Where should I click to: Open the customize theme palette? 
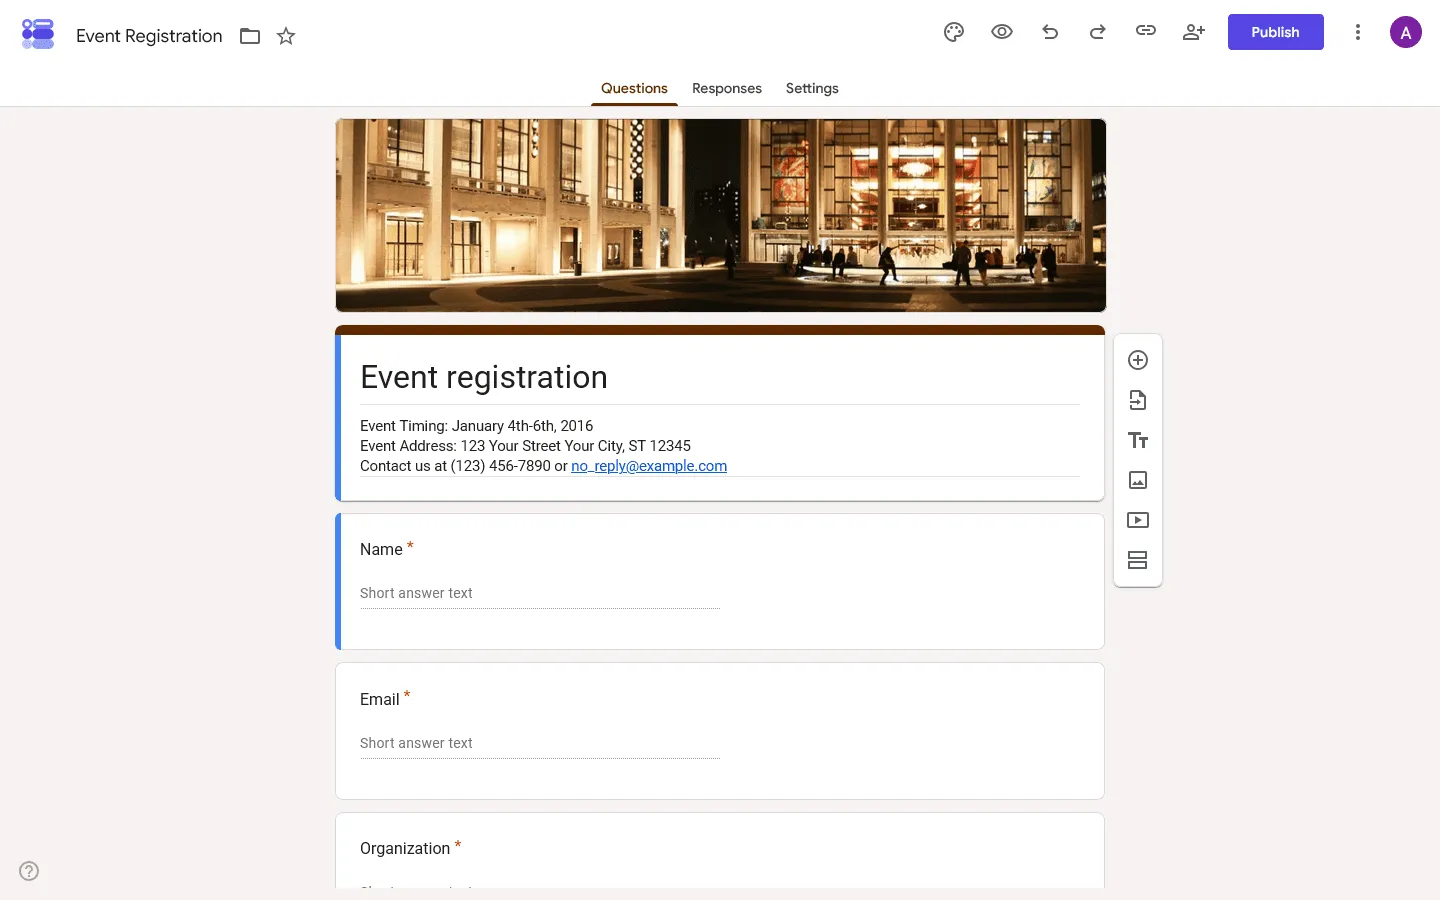tap(954, 32)
